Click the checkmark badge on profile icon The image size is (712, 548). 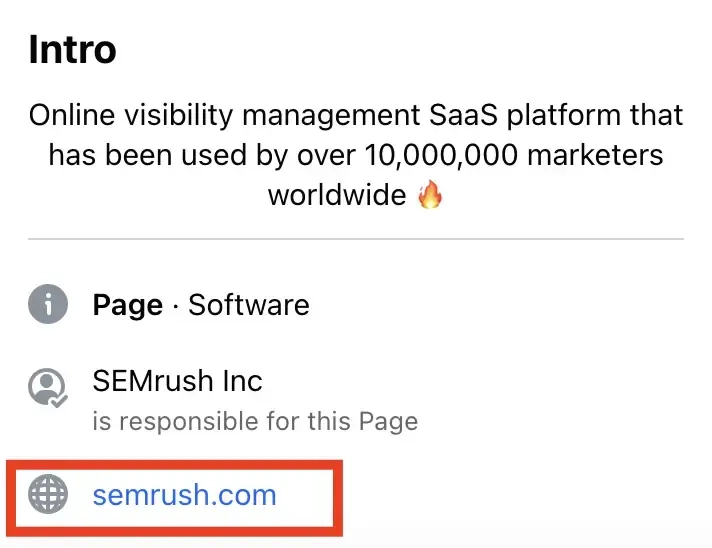tap(60, 399)
